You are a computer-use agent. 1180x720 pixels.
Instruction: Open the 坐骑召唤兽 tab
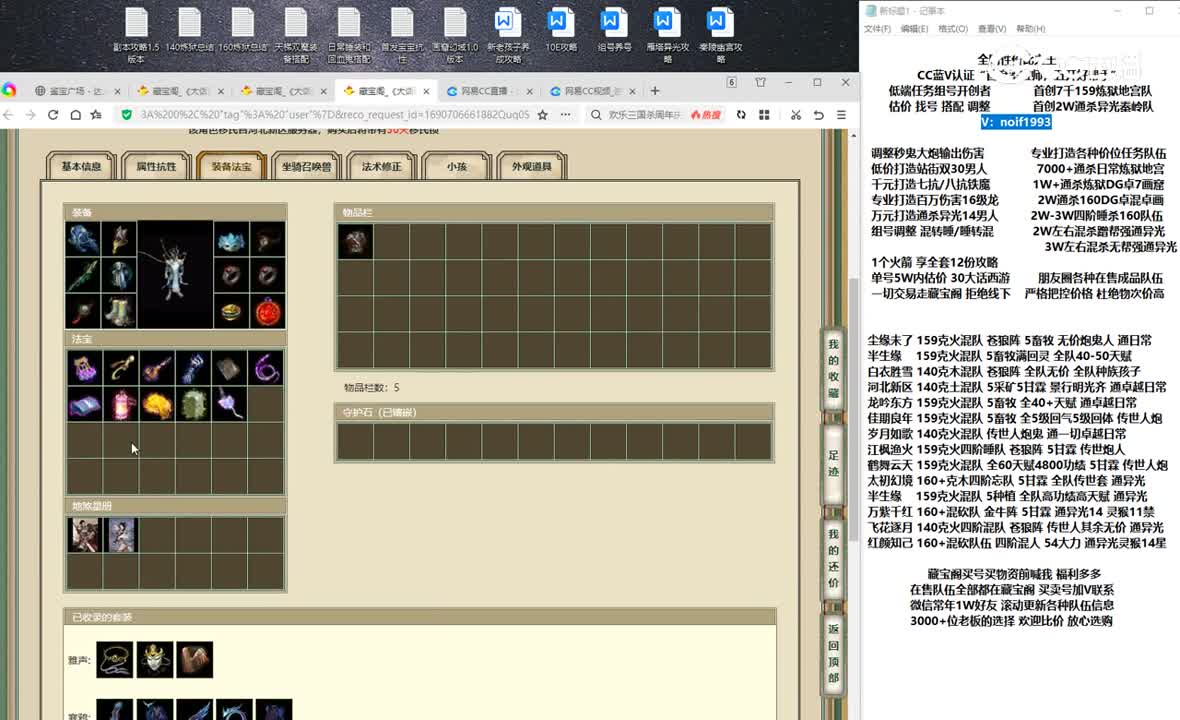click(306, 166)
